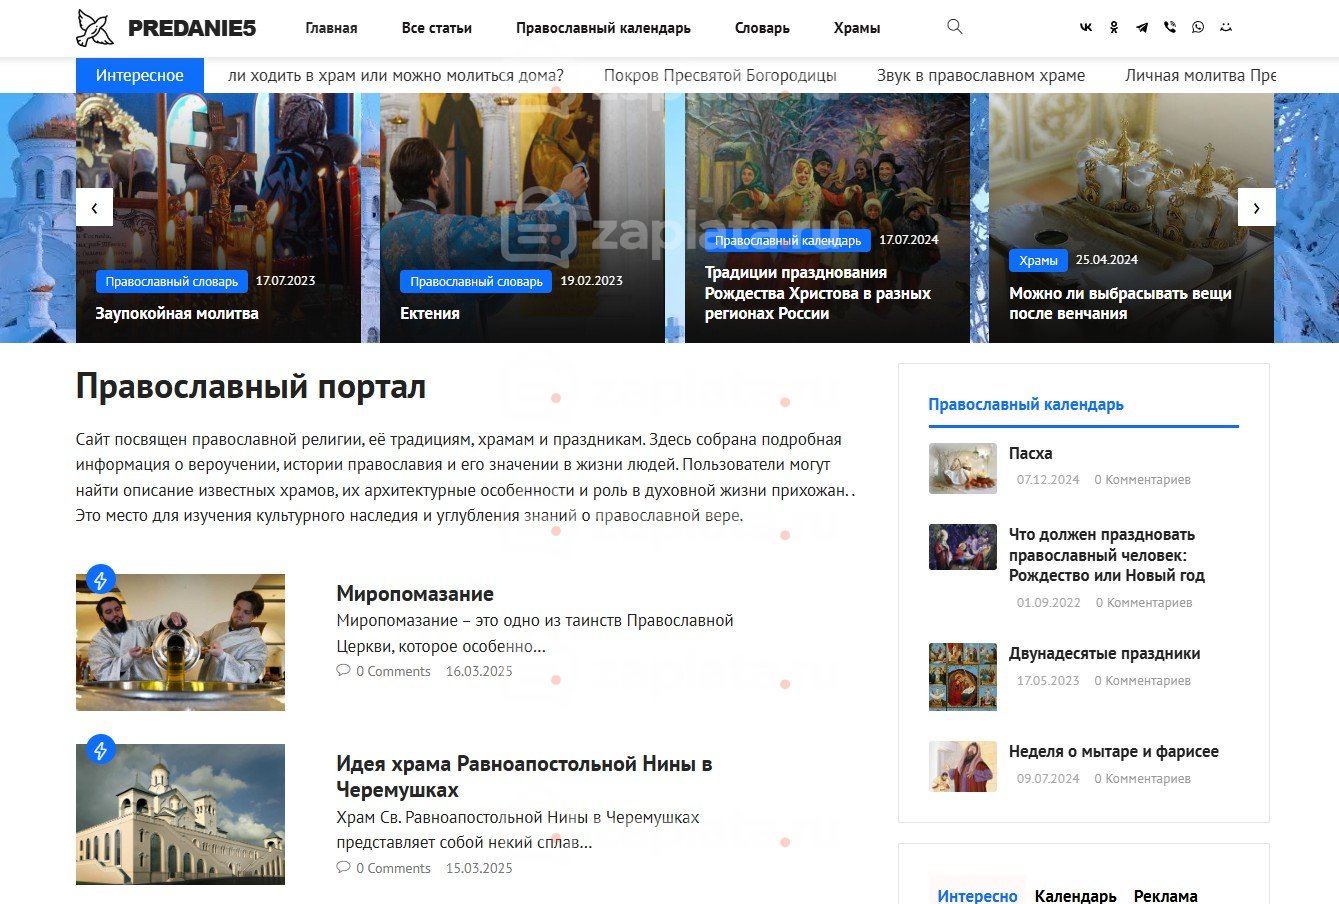Open sidebar article Неделя о мытаре и фарисее
This screenshot has height=904, width=1339.
1113,751
